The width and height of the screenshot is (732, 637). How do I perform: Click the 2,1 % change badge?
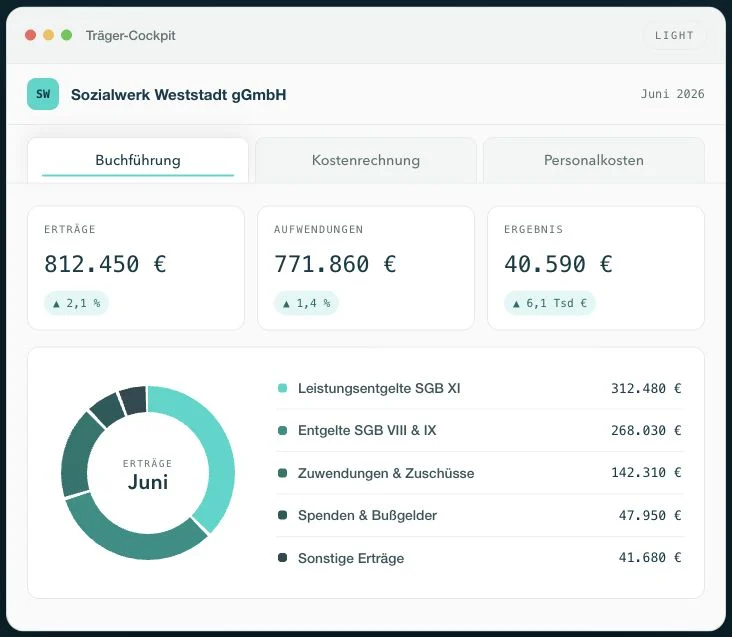[76, 303]
